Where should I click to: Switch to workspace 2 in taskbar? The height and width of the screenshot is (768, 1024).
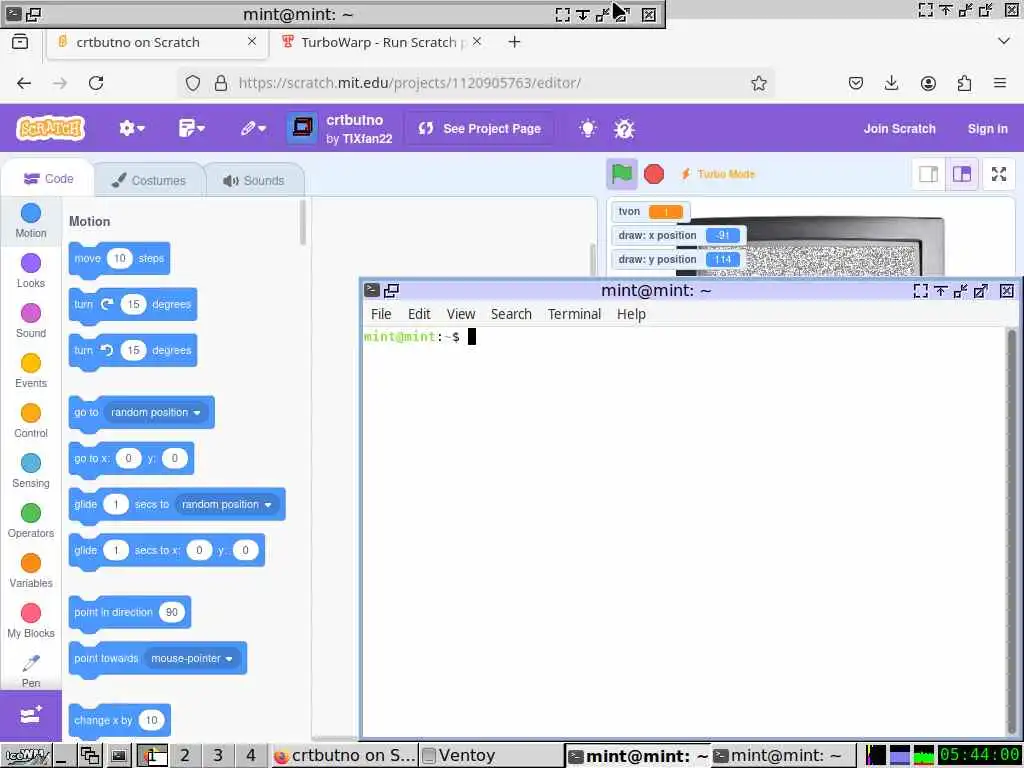[185, 756]
